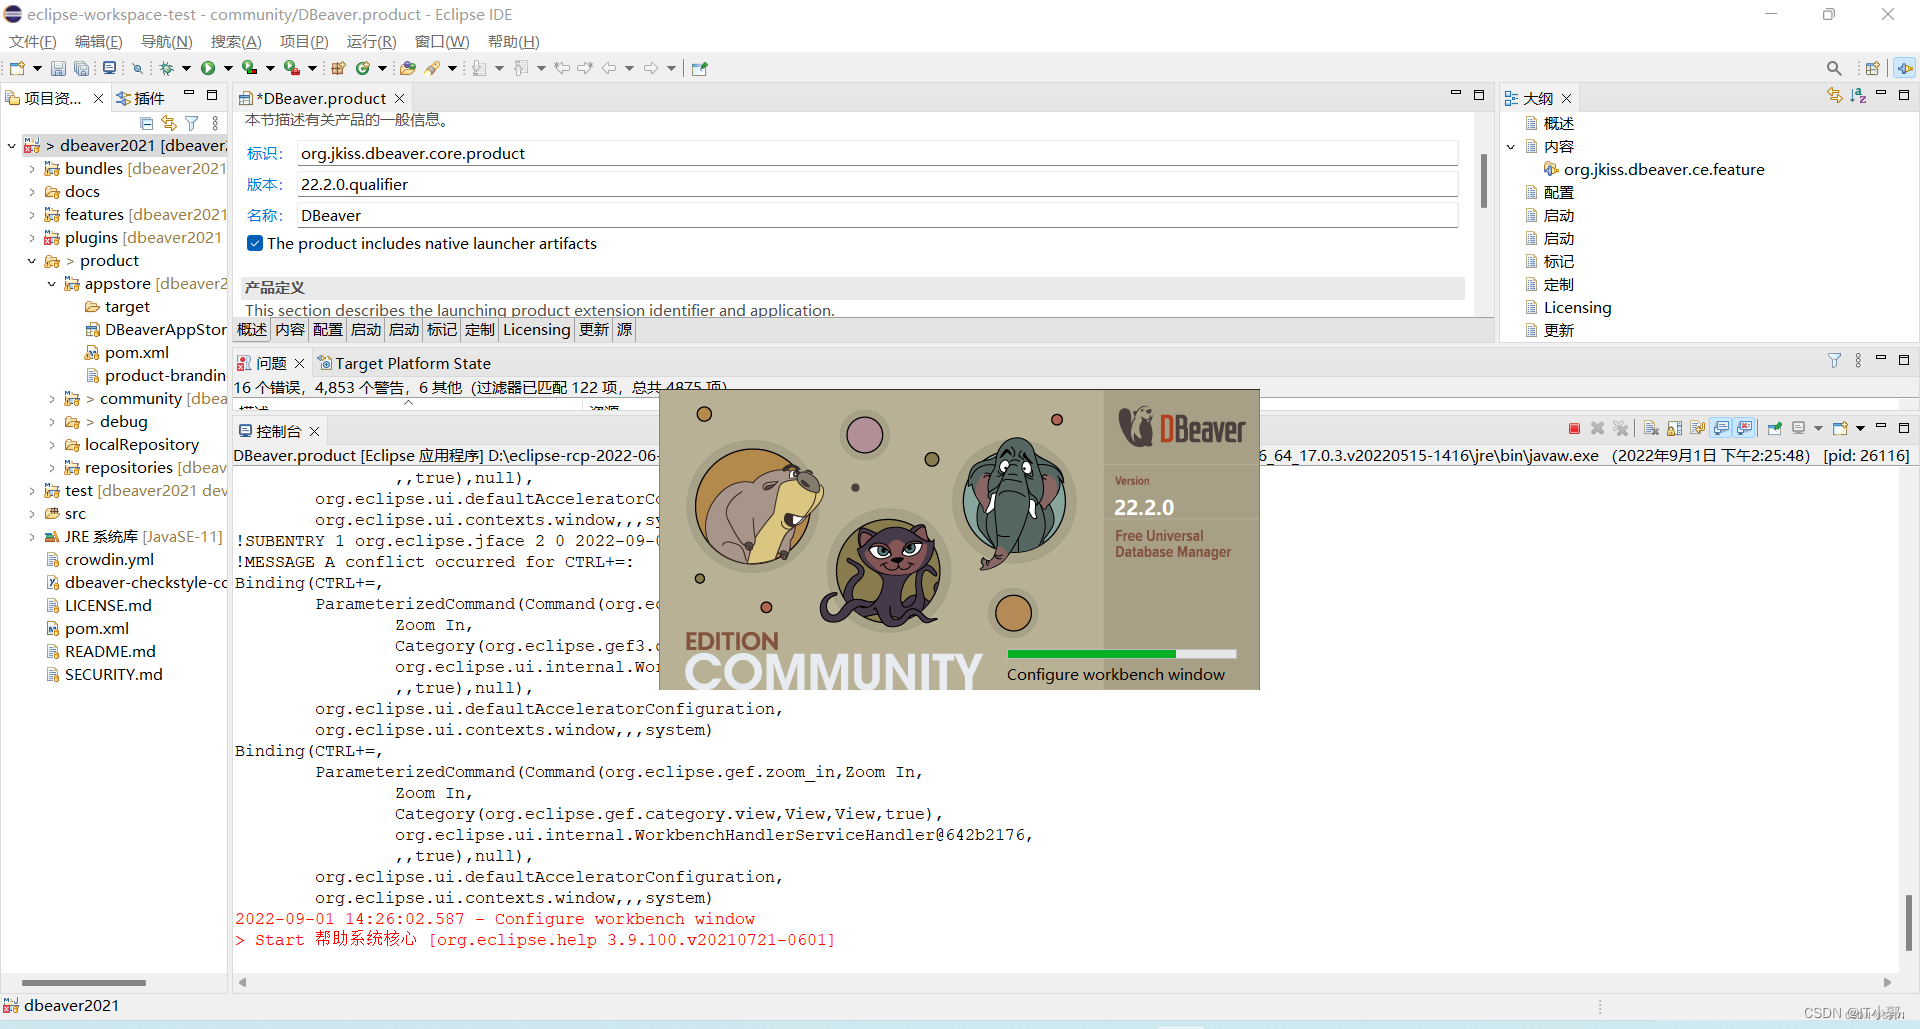Close the 控制台 console view tab

coord(314,431)
